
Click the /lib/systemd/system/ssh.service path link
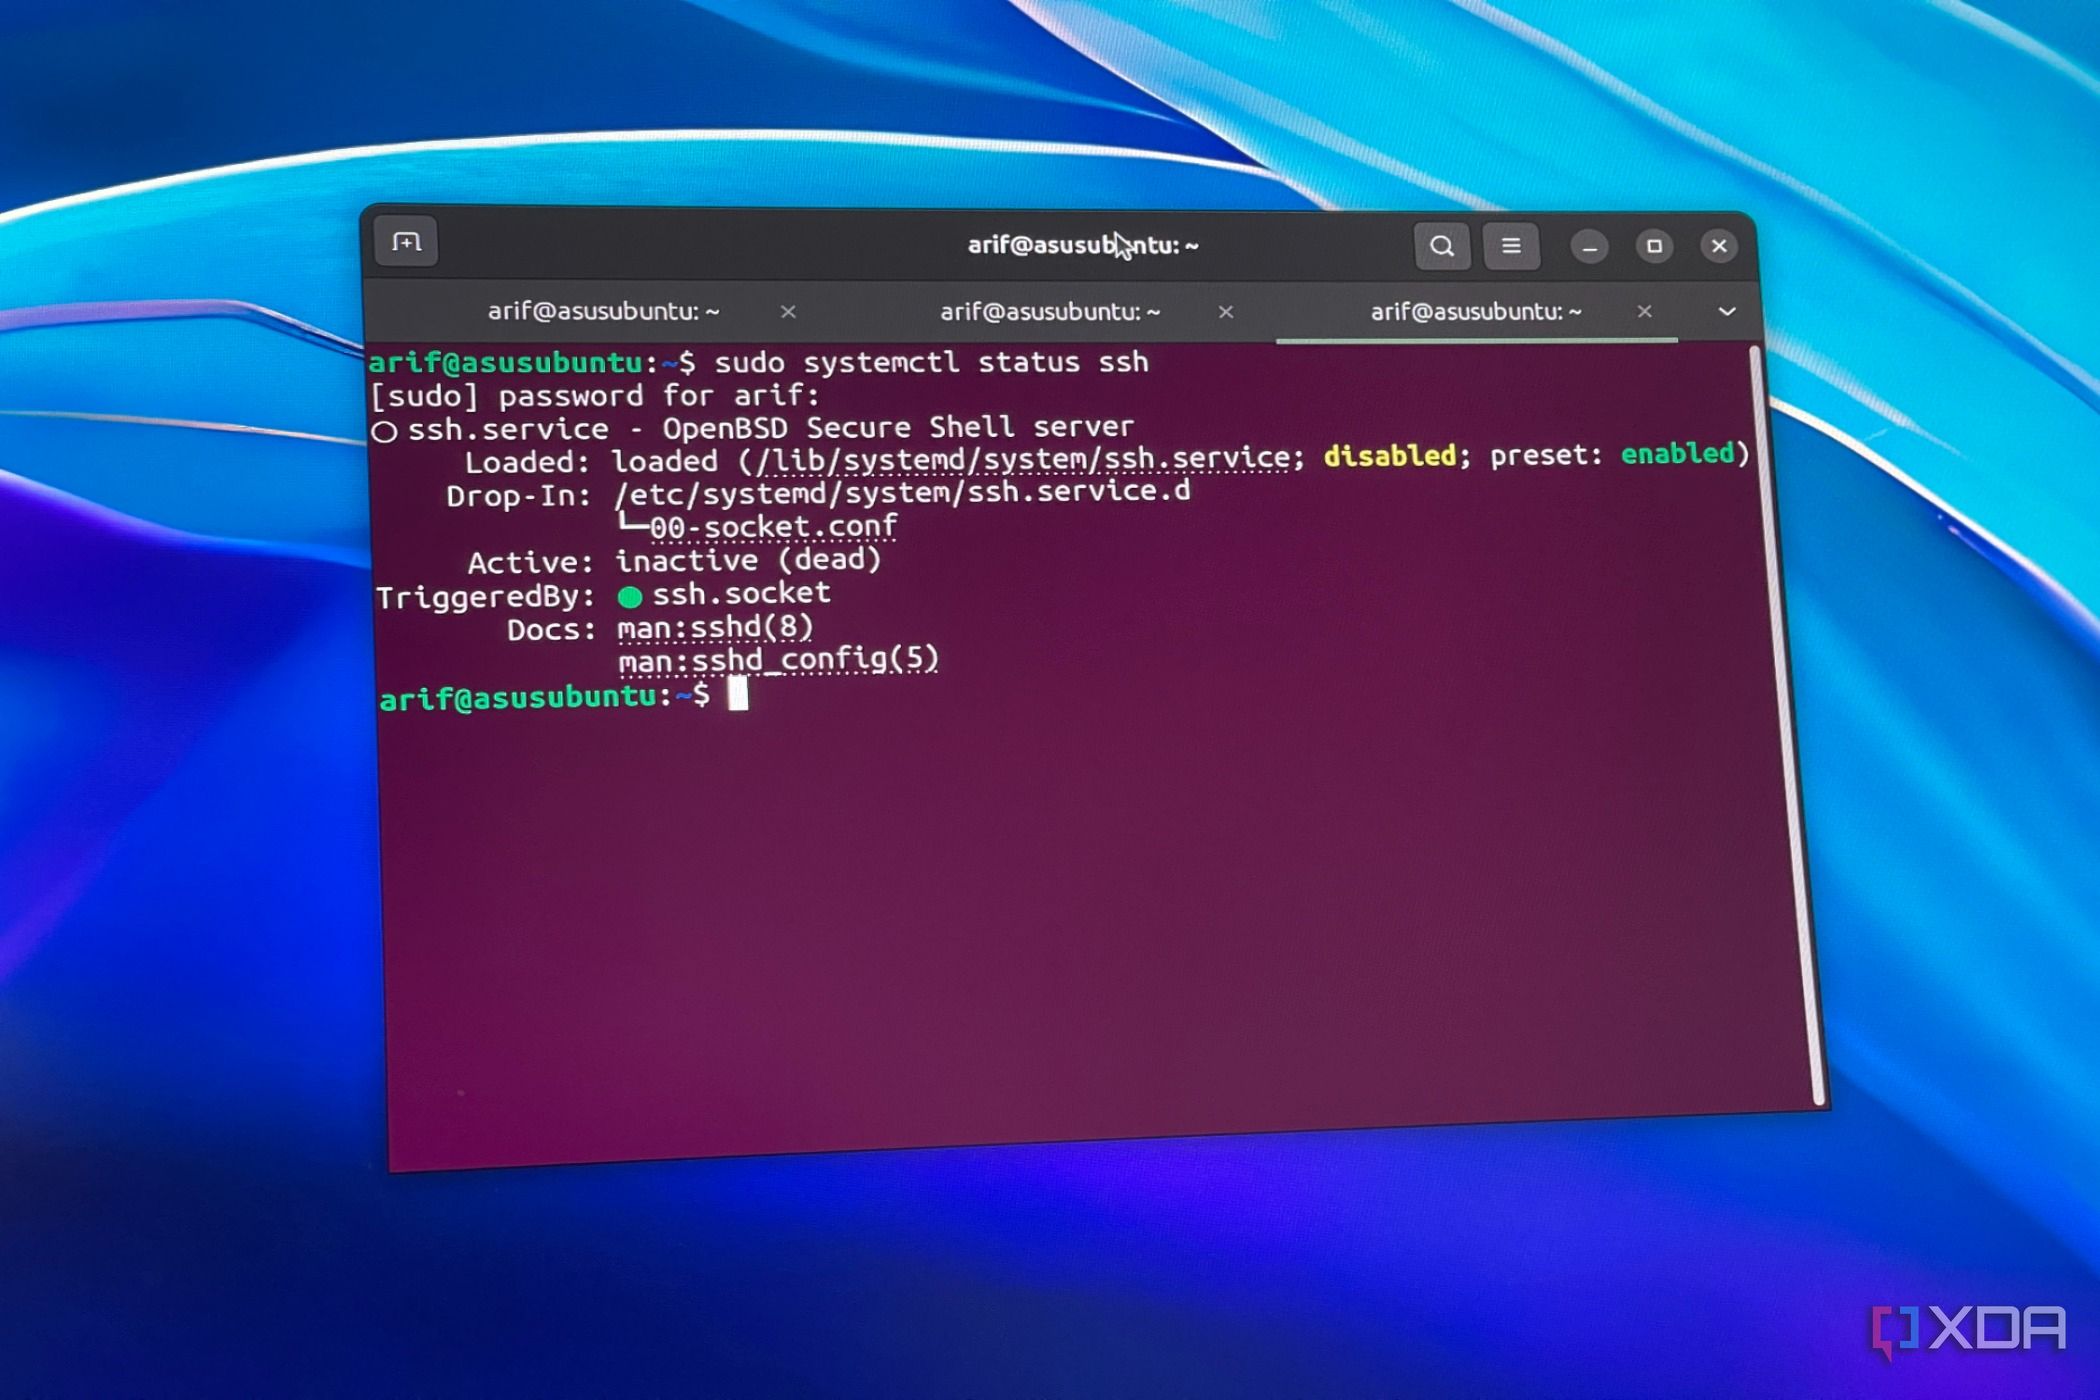pyautogui.click(x=1022, y=459)
